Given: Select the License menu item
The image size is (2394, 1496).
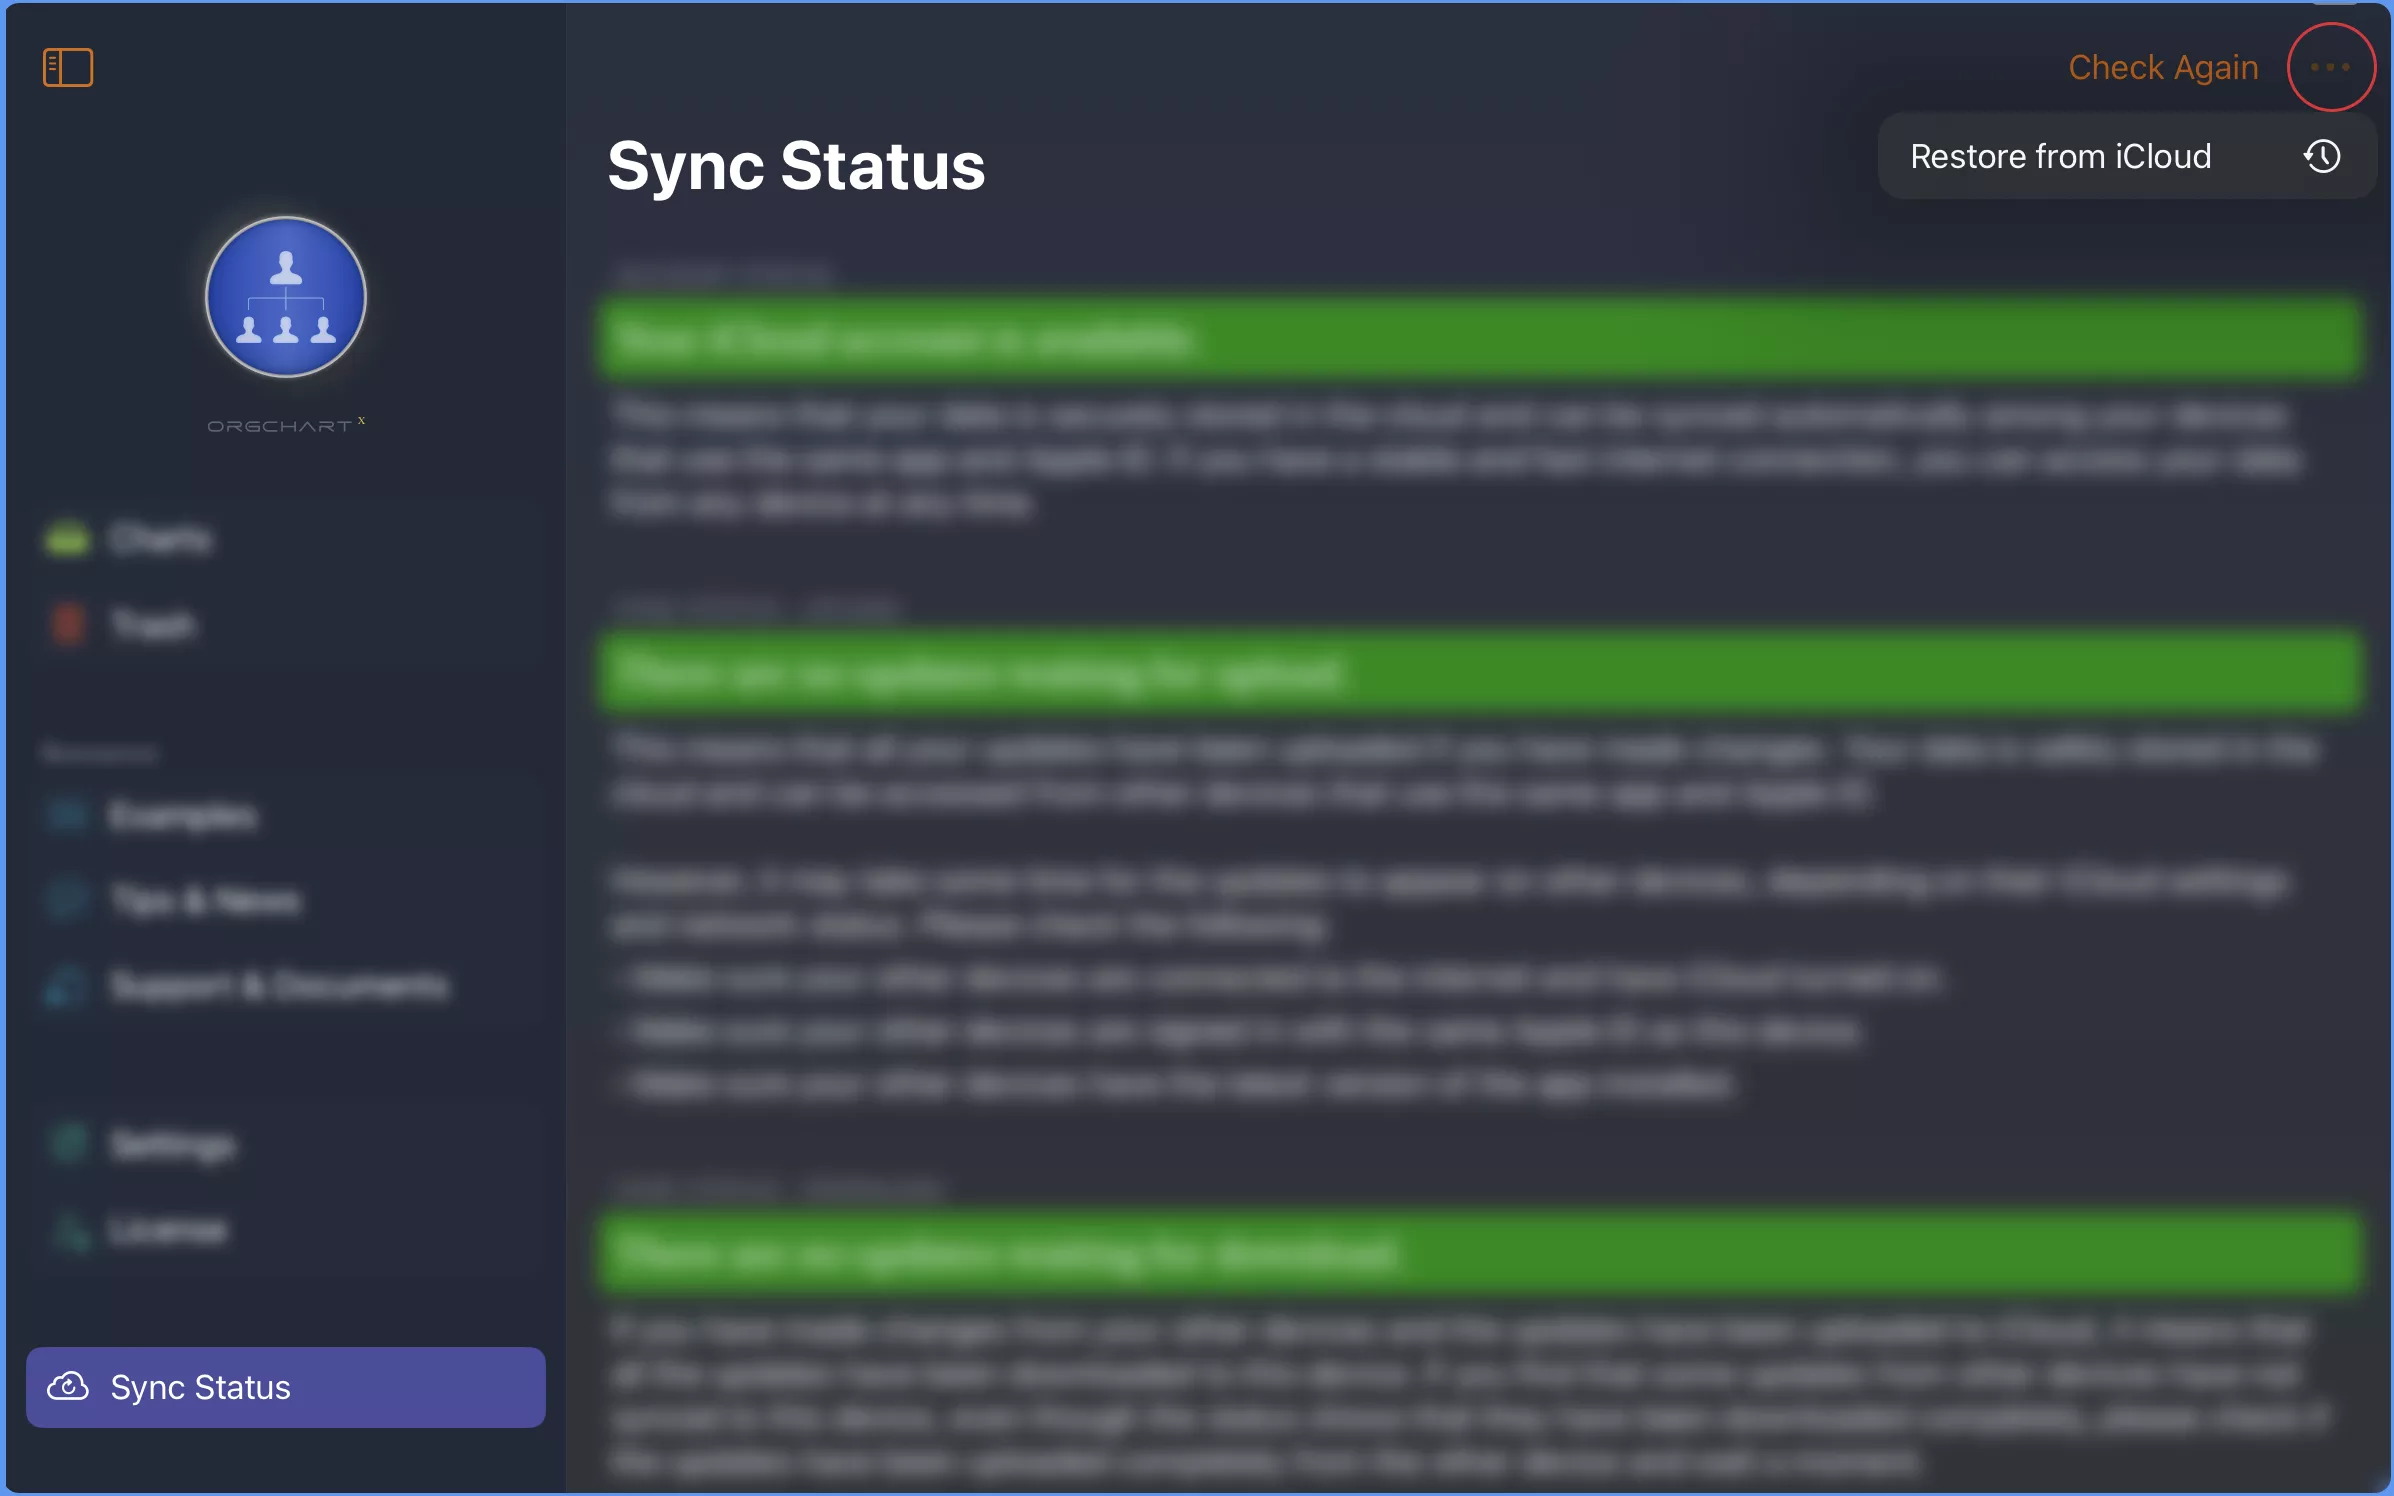Looking at the screenshot, I should [167, 1229].
